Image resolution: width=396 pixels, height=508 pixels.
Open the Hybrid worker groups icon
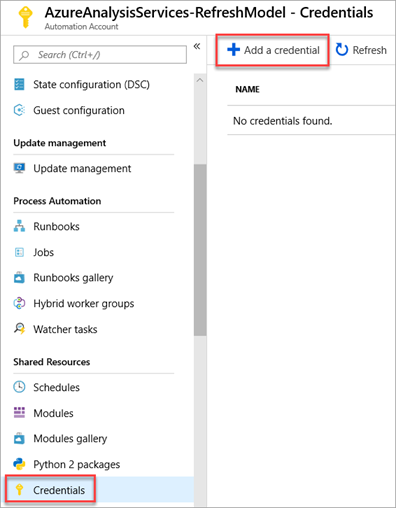tap(19, 303)
